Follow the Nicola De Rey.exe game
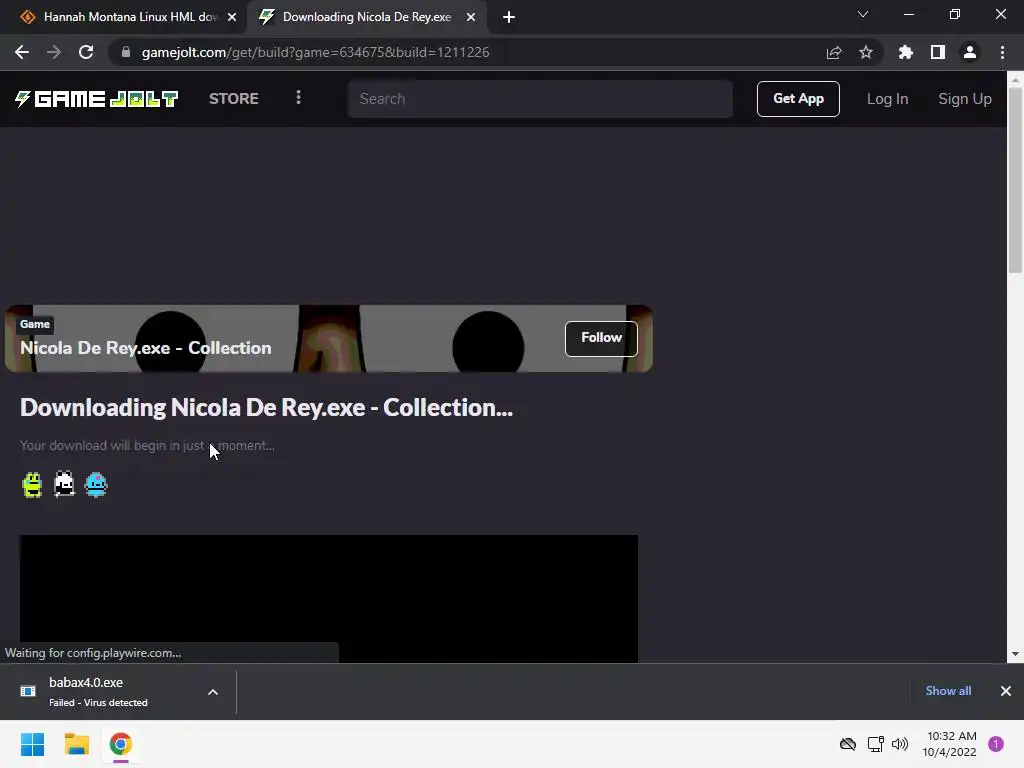Image resolution: width=1024 pixels, height=768 pixels. (x=601, y=338)
